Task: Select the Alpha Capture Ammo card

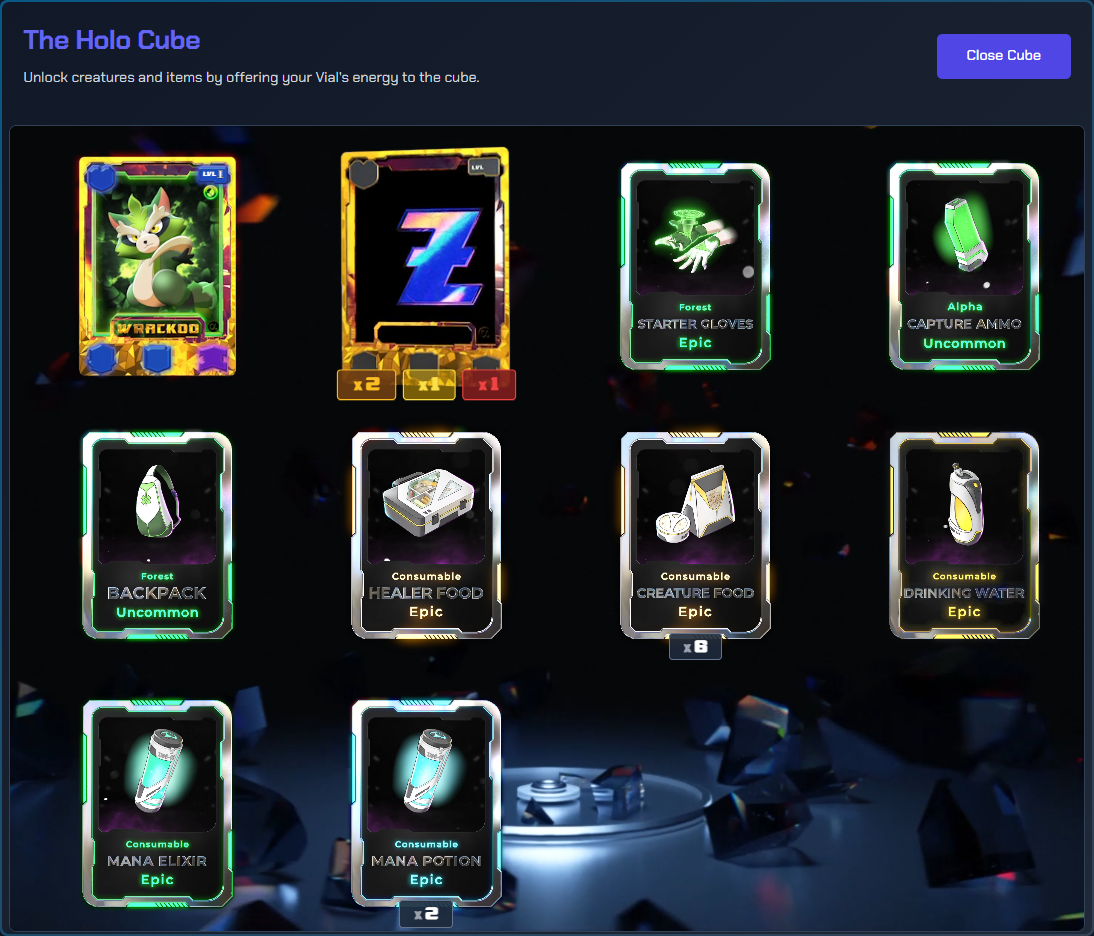Action: pos(964,266)
